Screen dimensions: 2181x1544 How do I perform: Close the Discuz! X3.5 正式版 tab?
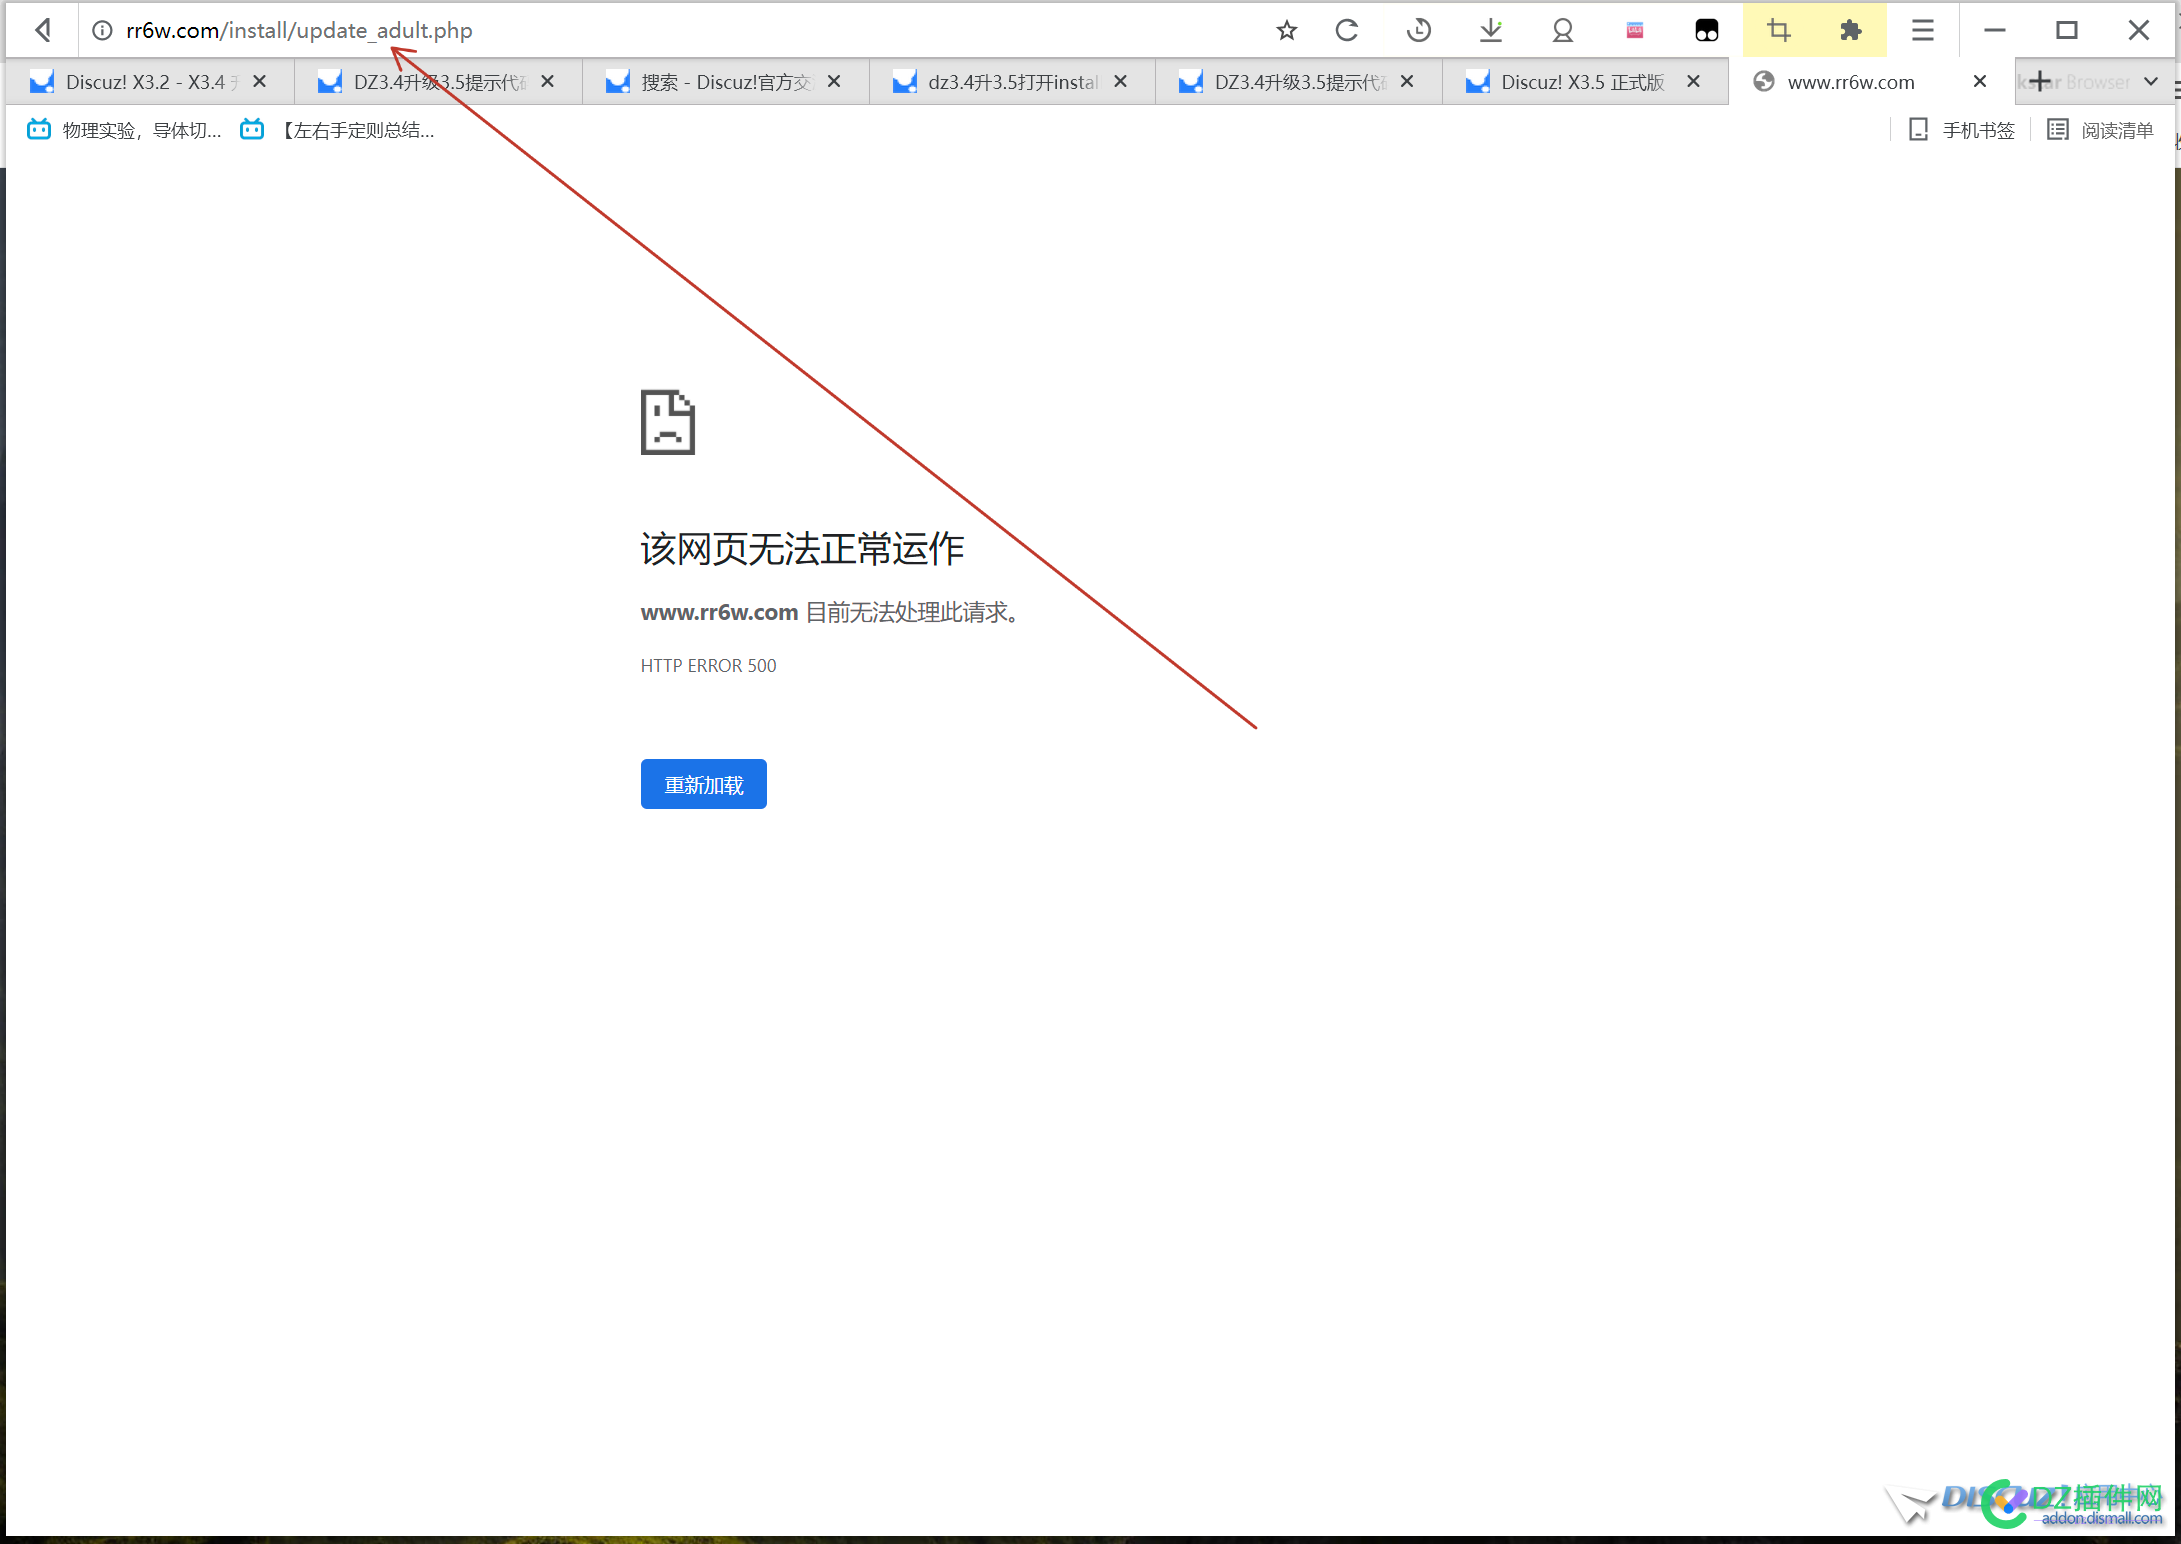coord(1694,81)
